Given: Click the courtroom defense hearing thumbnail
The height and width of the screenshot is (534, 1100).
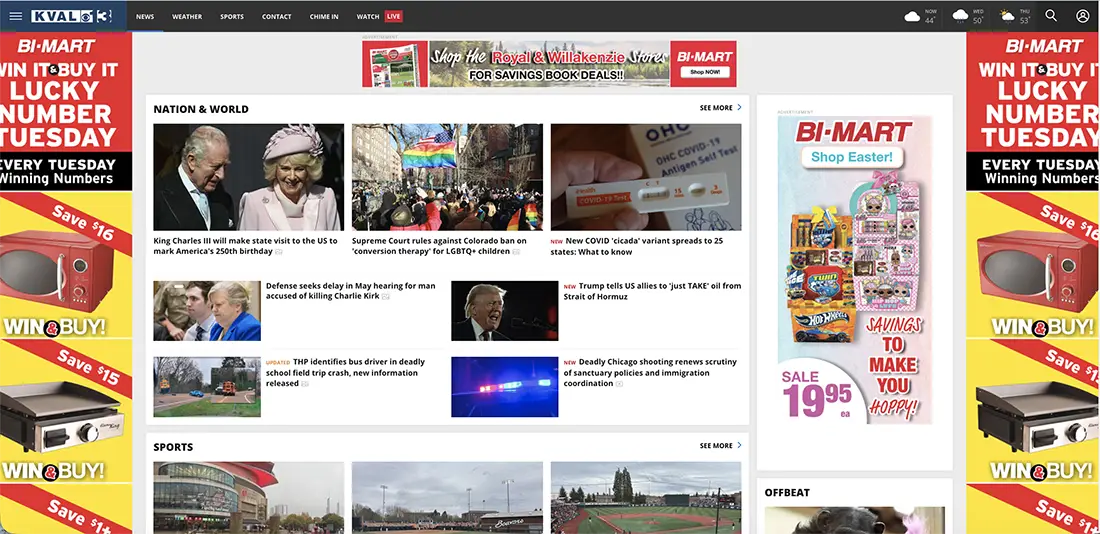Looking at the screenshot, I should coord(207,311).
